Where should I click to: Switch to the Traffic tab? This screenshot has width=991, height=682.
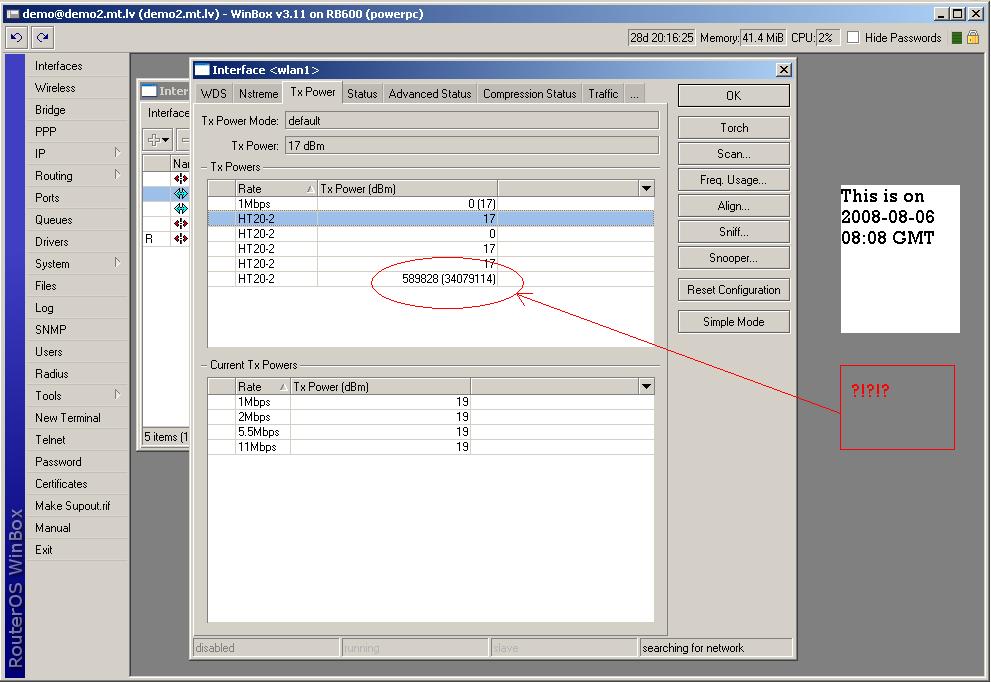click(x=603, y=94)
